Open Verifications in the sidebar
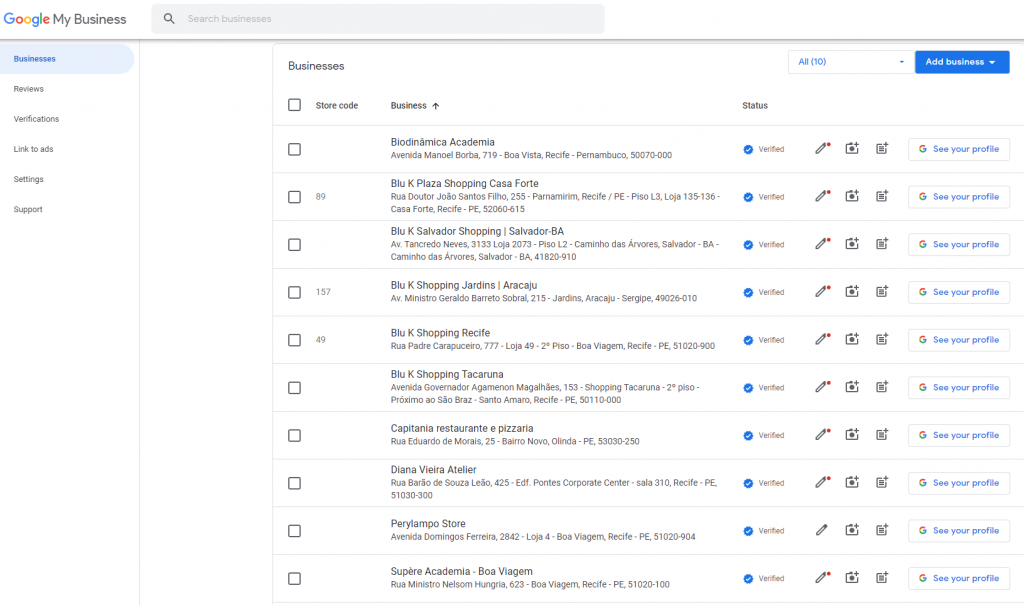Screen dimensions: 1024x605 coord(37,119)
